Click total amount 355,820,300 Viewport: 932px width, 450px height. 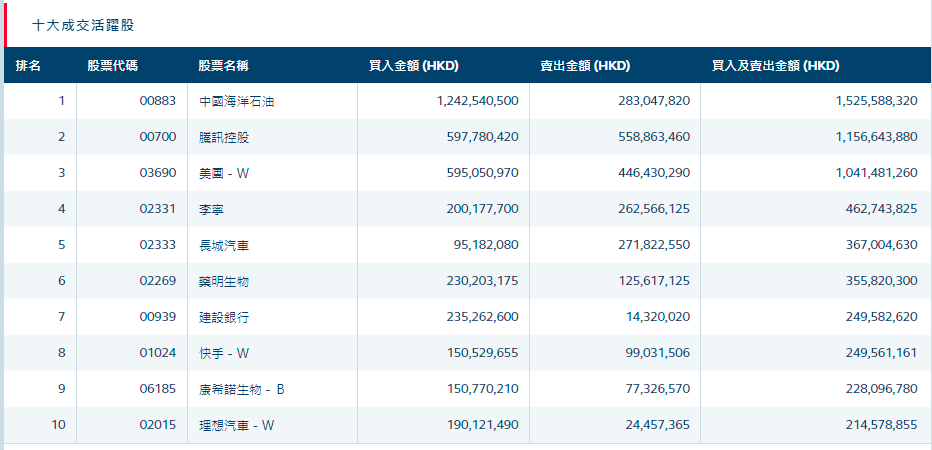(x=882, y=281)
